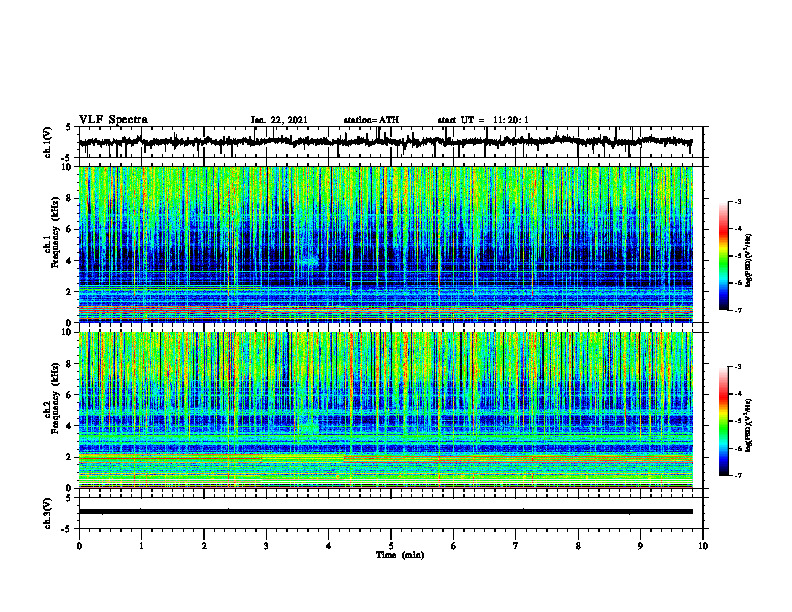792x612 pixels.
Task: Click the ch.1 frequency tick "10"
Action: click(x=68, y=167)
